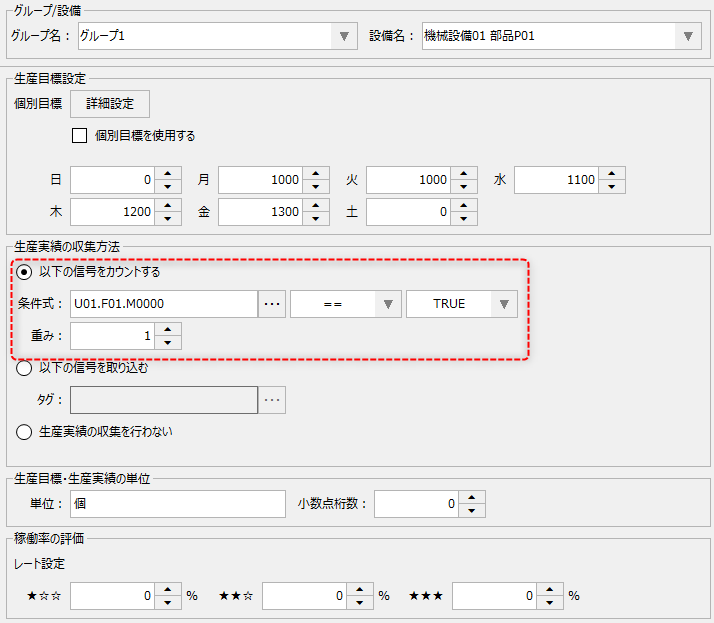Viewport: 714px width, 623px height.
Task: Enable the 個別目標を使用する checkbox
Action: coord(80,136)
